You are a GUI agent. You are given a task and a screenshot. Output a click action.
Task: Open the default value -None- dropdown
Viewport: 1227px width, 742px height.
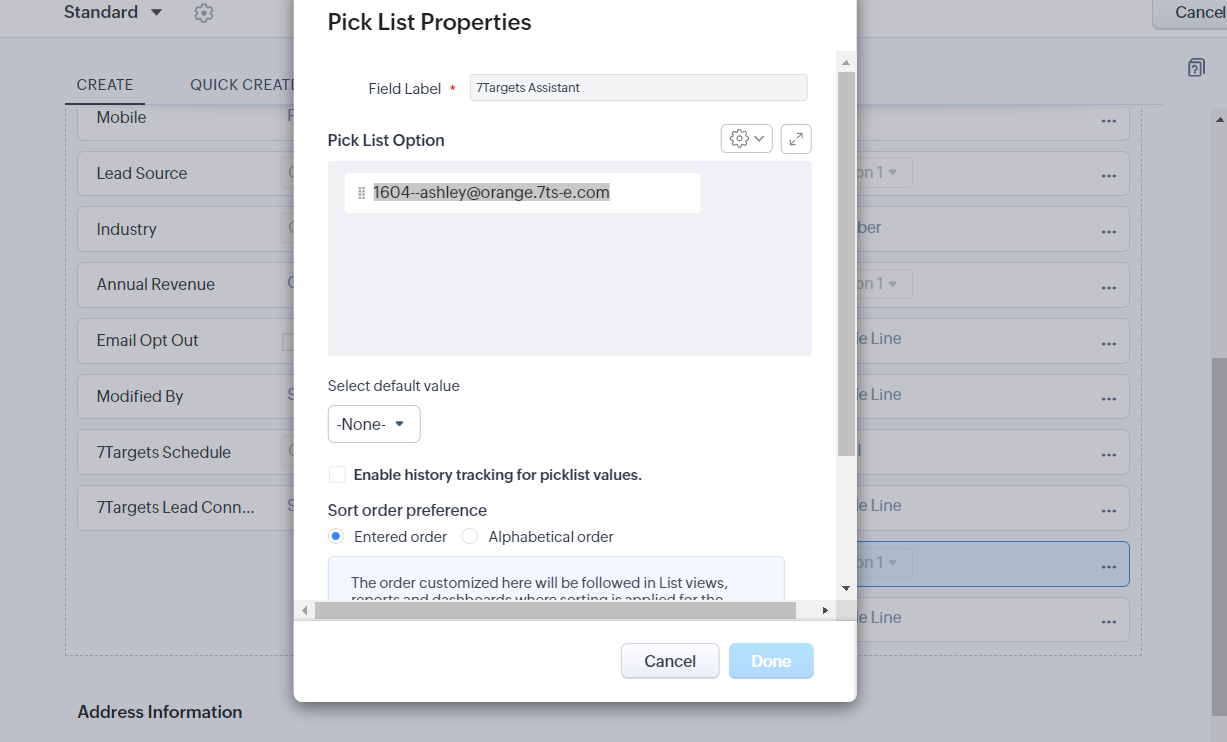click(374, 424)
